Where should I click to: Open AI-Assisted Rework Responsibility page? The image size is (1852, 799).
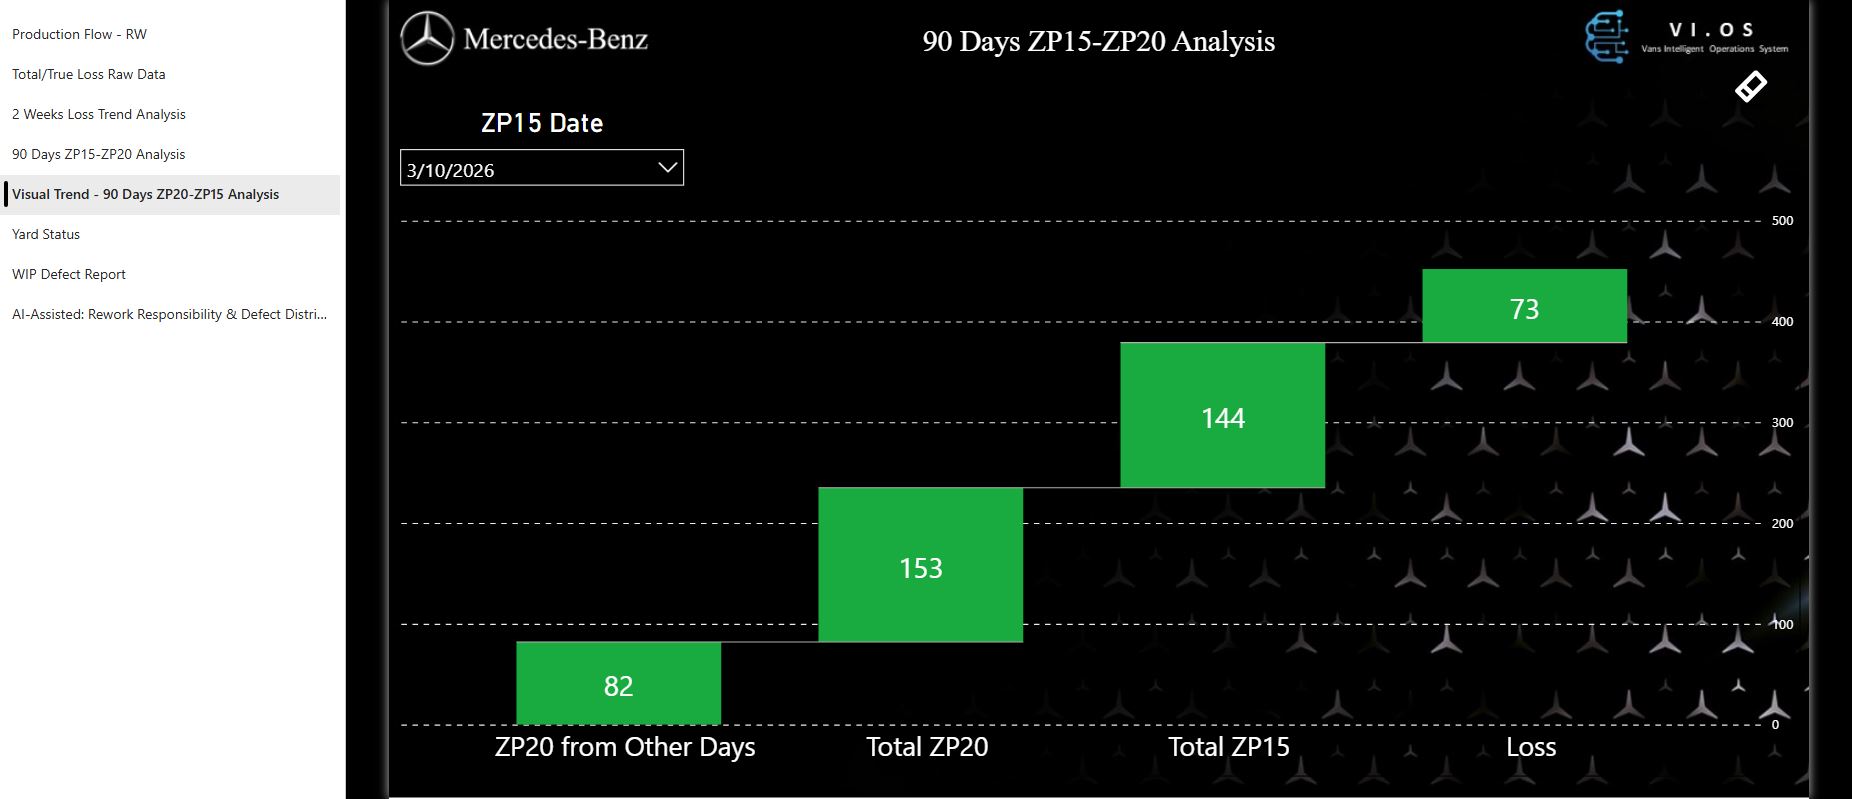[170, 314]
